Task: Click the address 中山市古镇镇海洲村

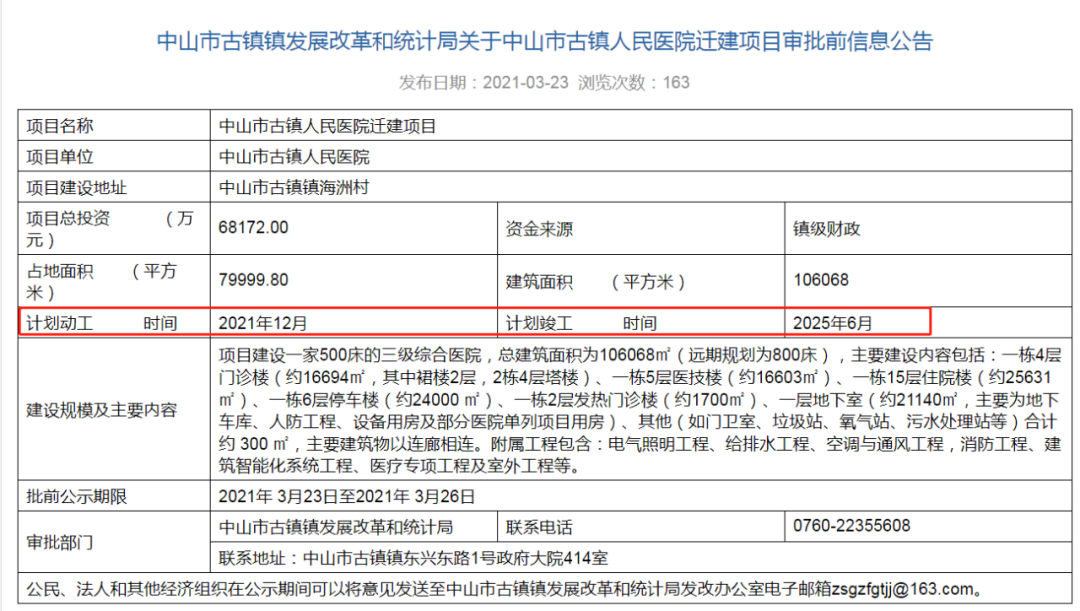Action: point(294,187)
